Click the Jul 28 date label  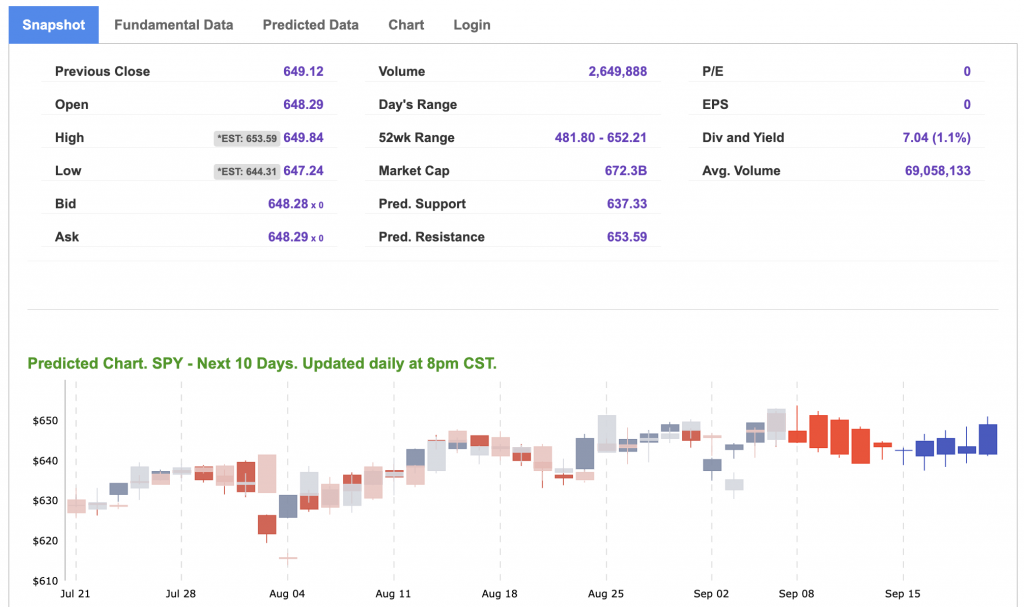point(181,594)
